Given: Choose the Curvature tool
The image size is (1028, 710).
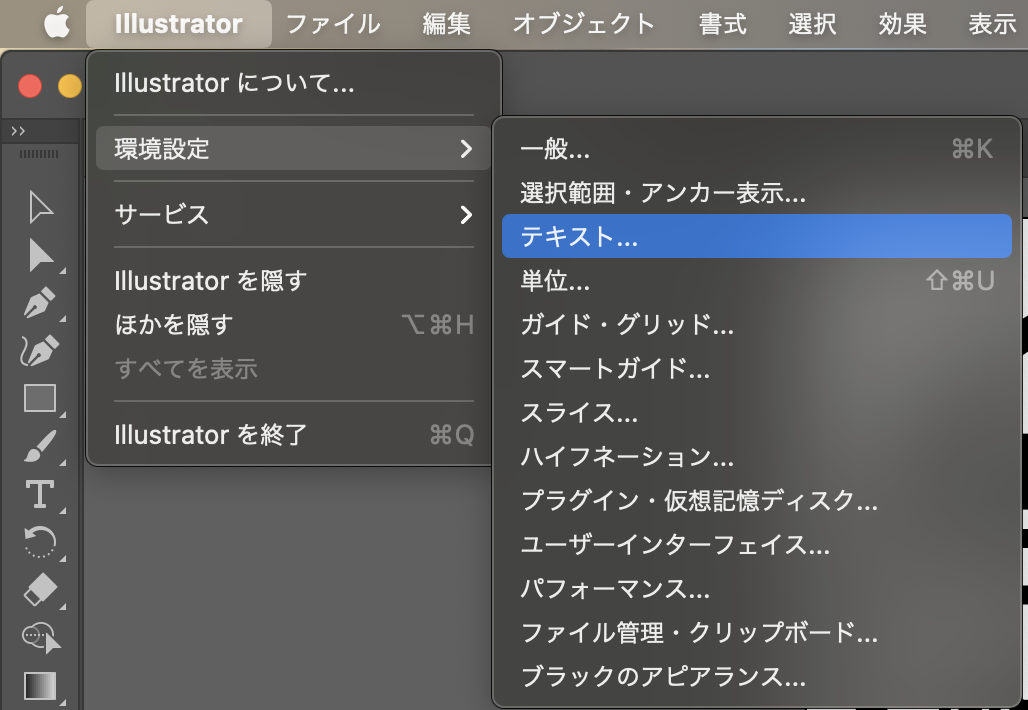Looking at the screenshot, I should click(40, 350).
